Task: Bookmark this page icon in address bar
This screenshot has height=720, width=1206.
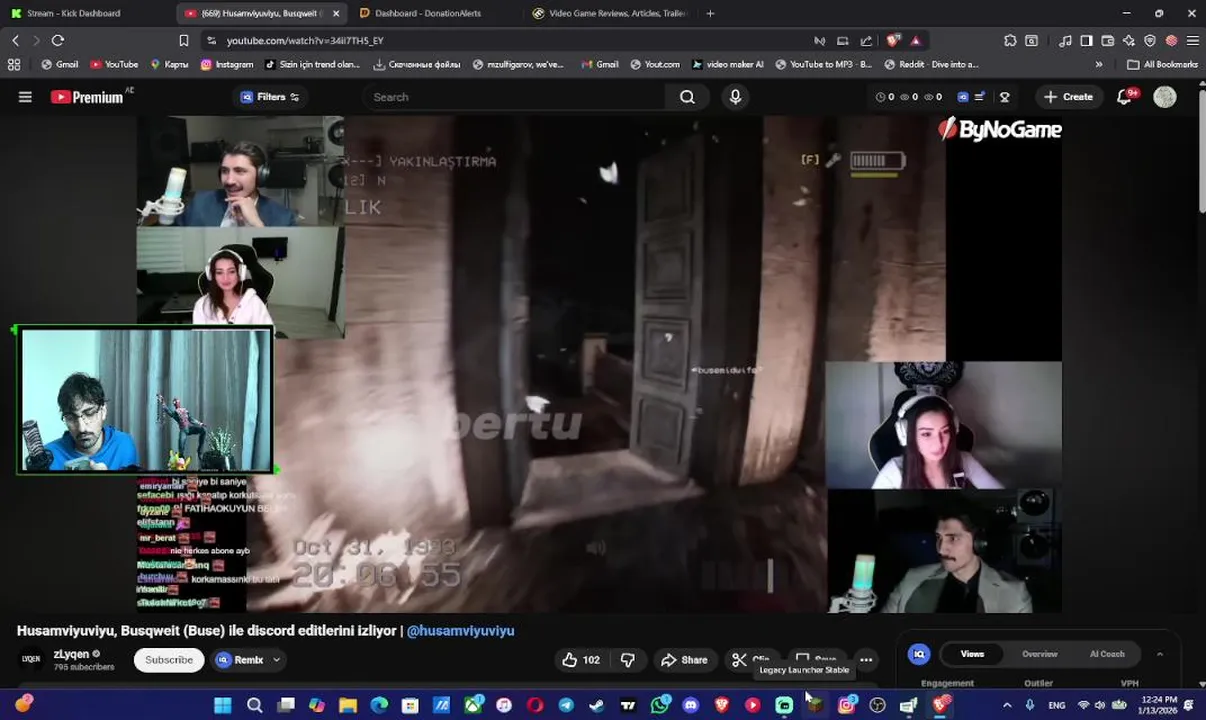Action: coord(183,40)
